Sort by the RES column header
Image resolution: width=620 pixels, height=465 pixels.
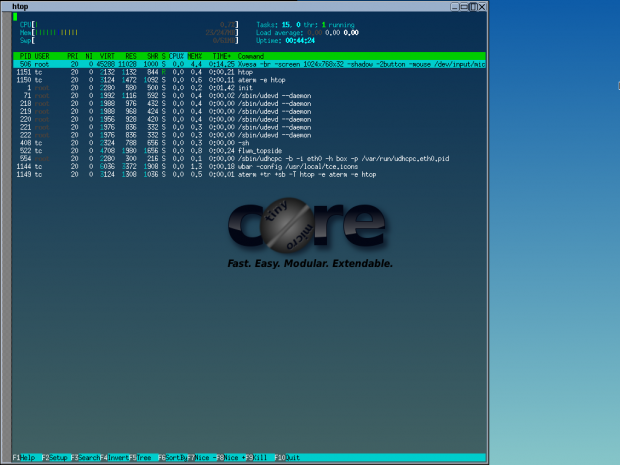tap(131, 56)
